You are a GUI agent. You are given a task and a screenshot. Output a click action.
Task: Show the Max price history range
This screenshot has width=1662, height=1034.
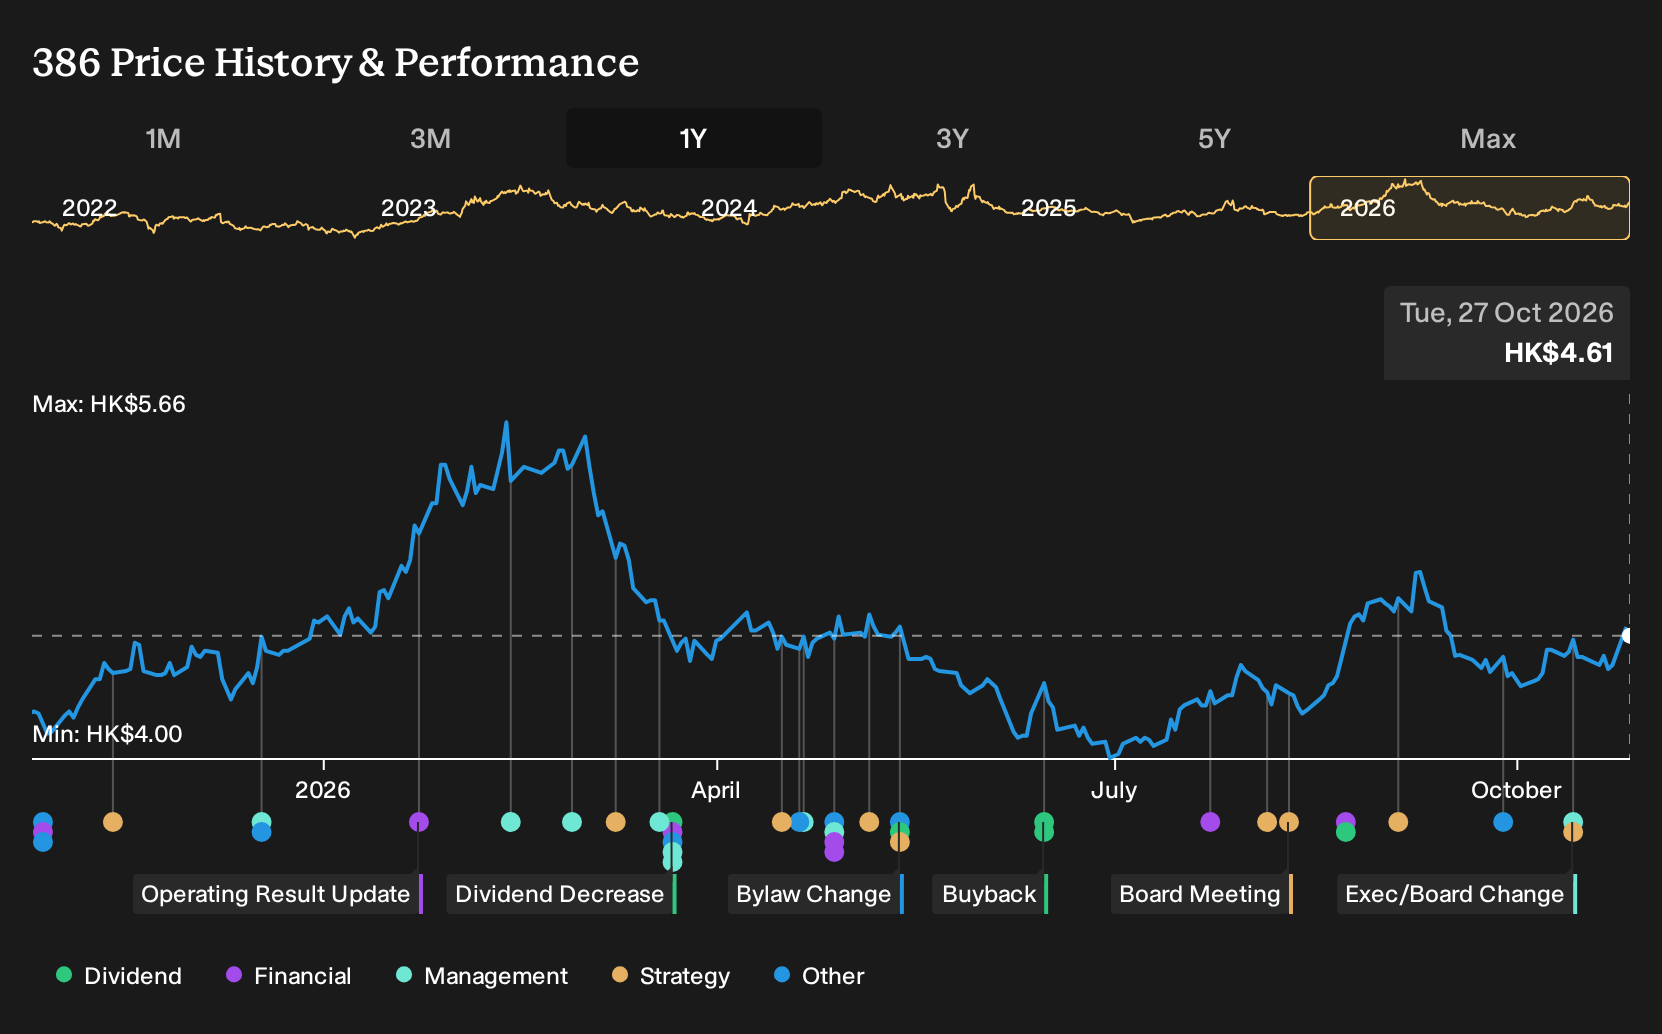[1488, 138]
